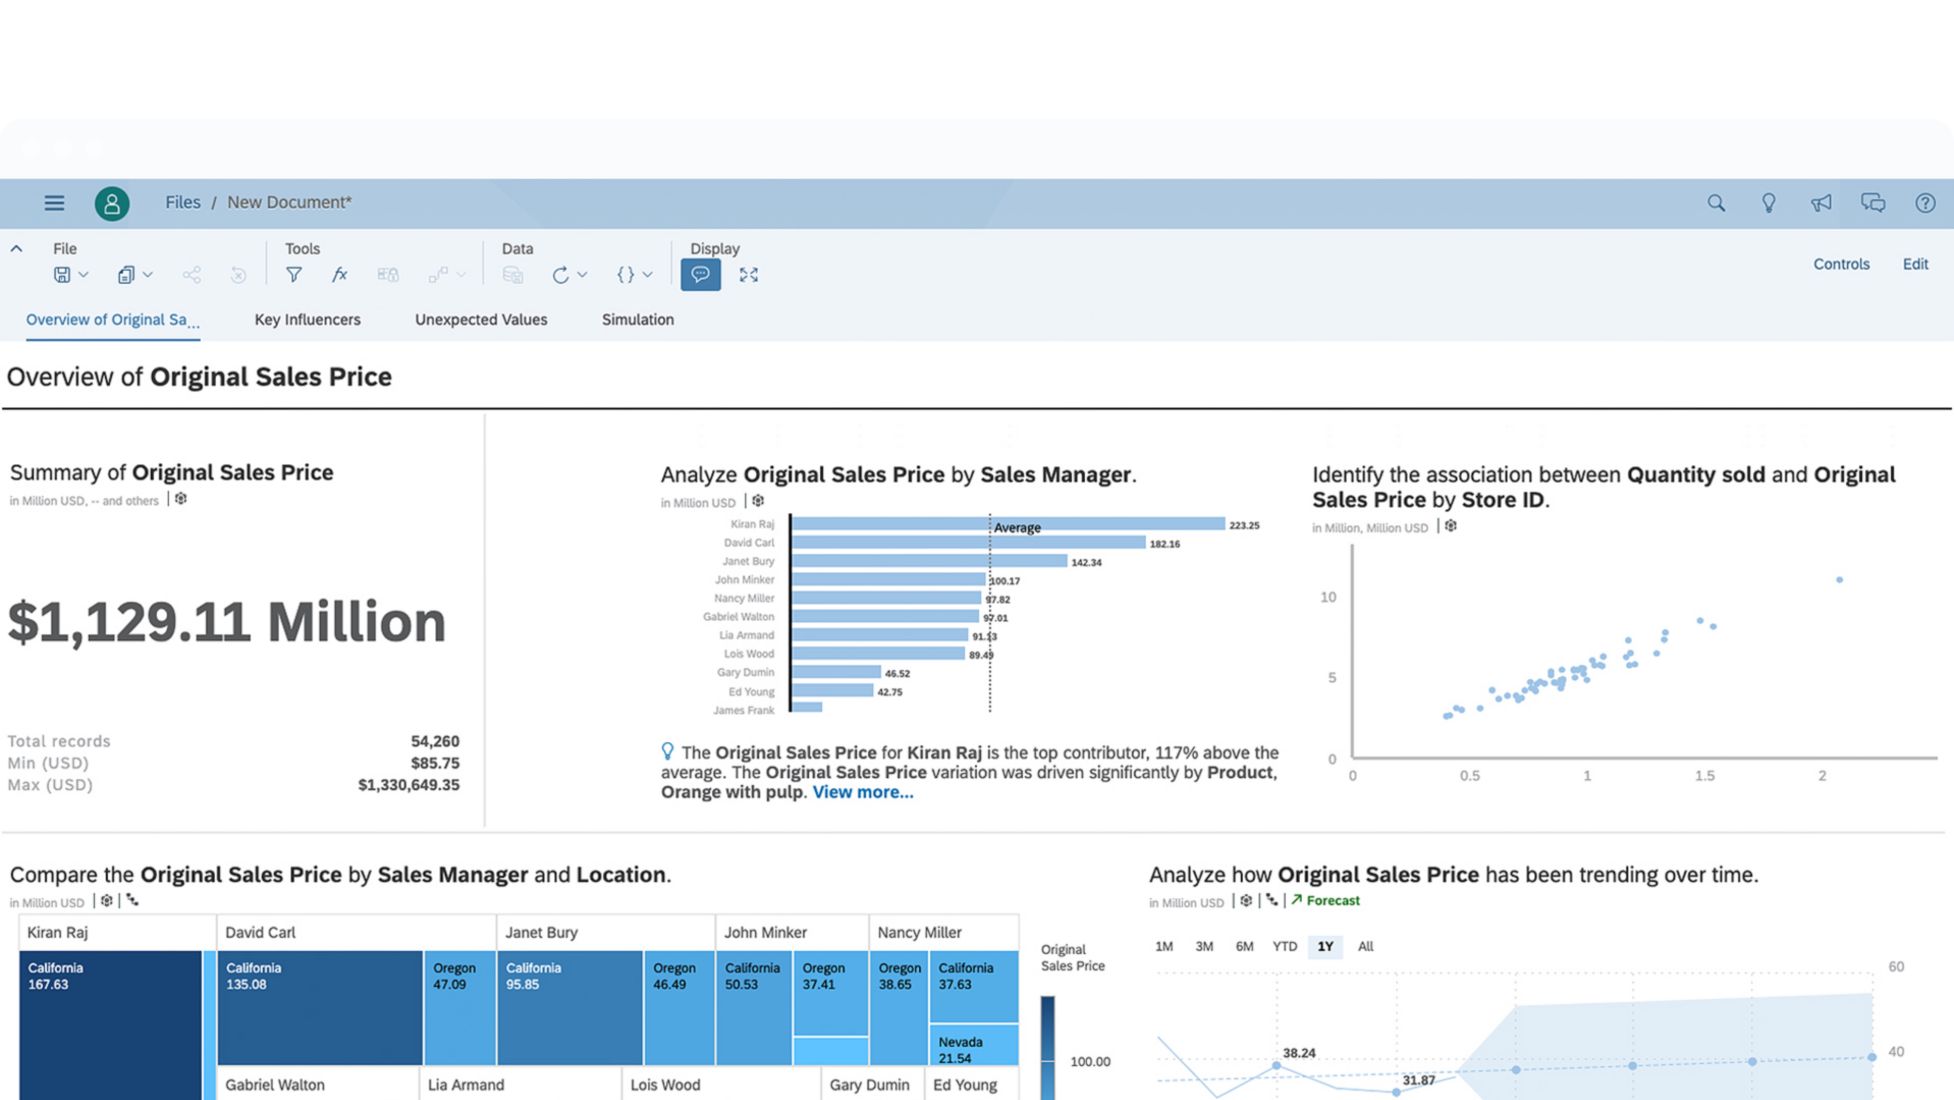Select the 6M time range option
This screenshot has width=1954, height=1100.
click(1244, 946)
